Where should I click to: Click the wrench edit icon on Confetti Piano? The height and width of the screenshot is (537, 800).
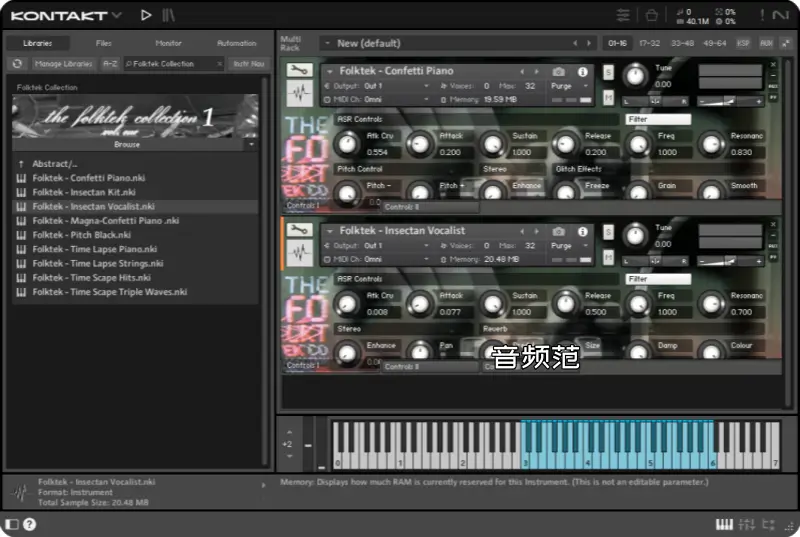tap(299, 70)
